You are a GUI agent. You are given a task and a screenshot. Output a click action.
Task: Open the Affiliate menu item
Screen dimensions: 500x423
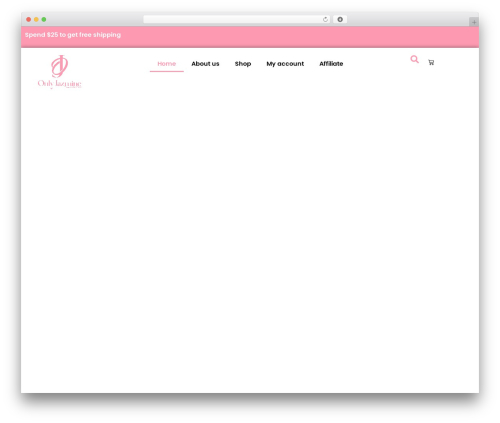331,64
